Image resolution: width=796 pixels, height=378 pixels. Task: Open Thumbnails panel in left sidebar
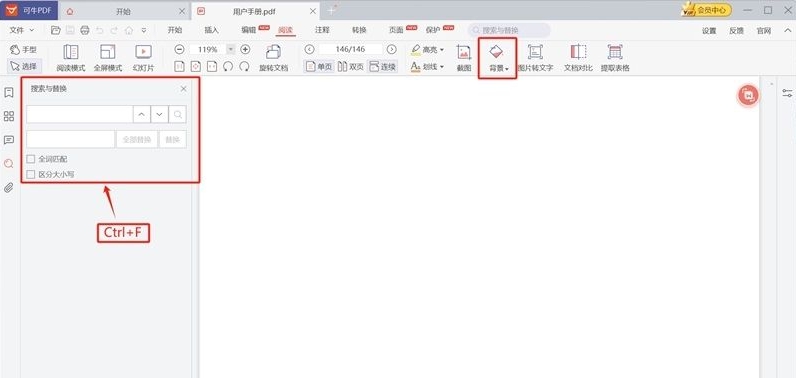9,116
